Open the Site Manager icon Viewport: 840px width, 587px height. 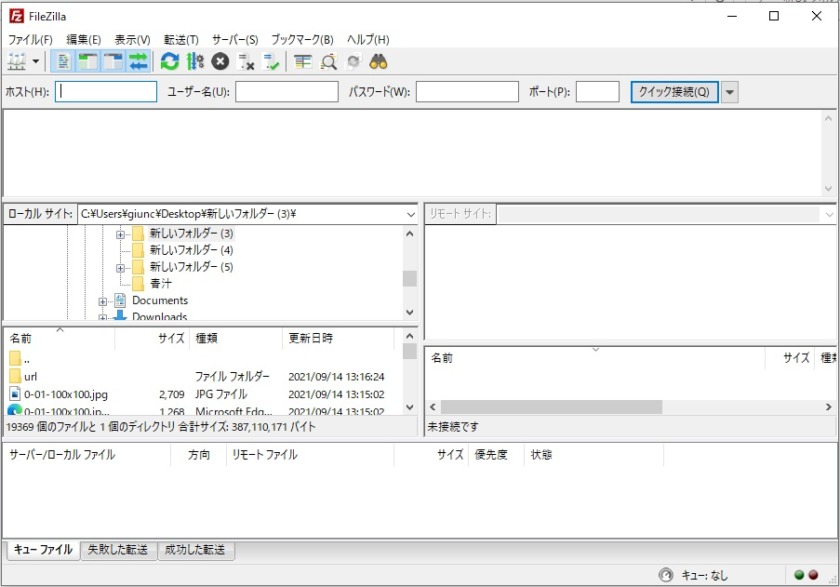(x=17, y=62)
